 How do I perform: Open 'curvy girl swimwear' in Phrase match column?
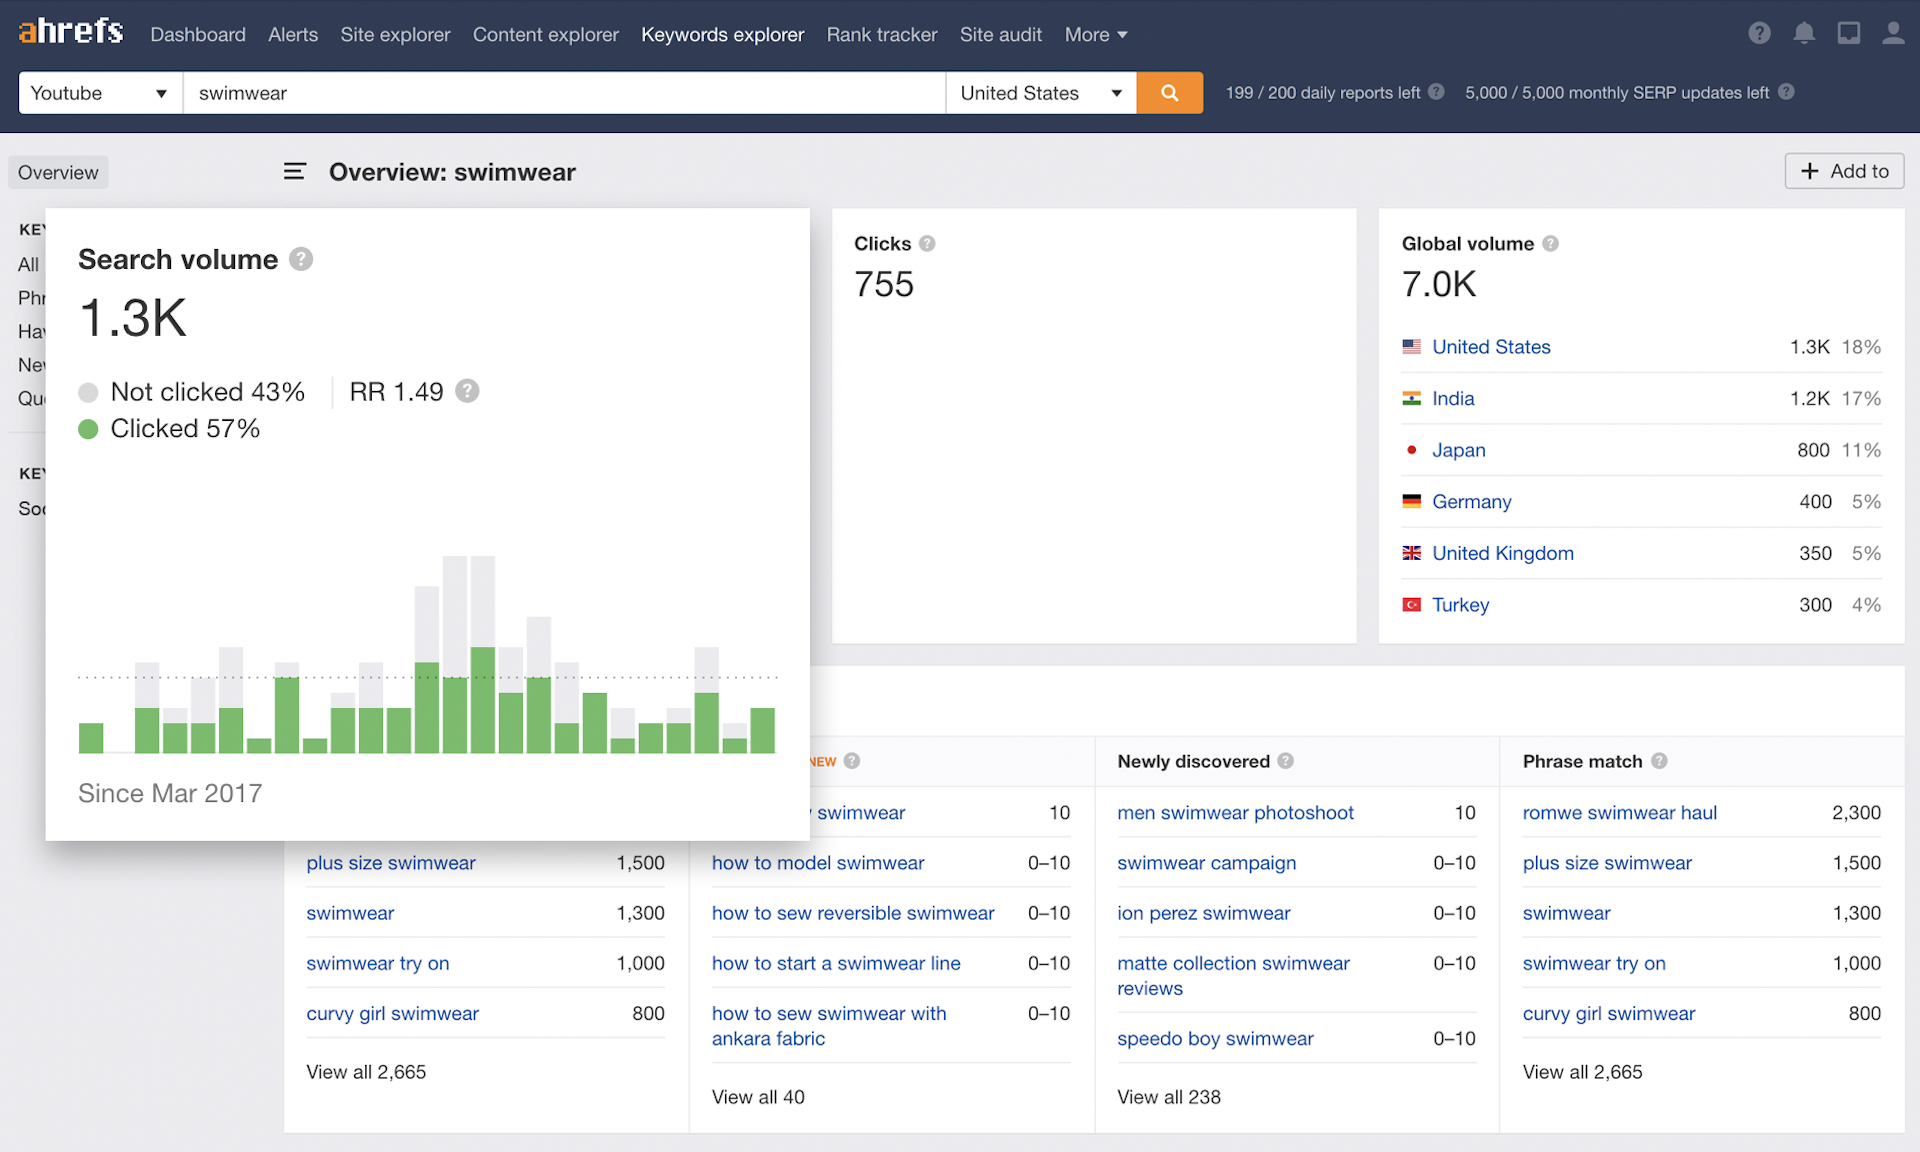point(1609,1014)
